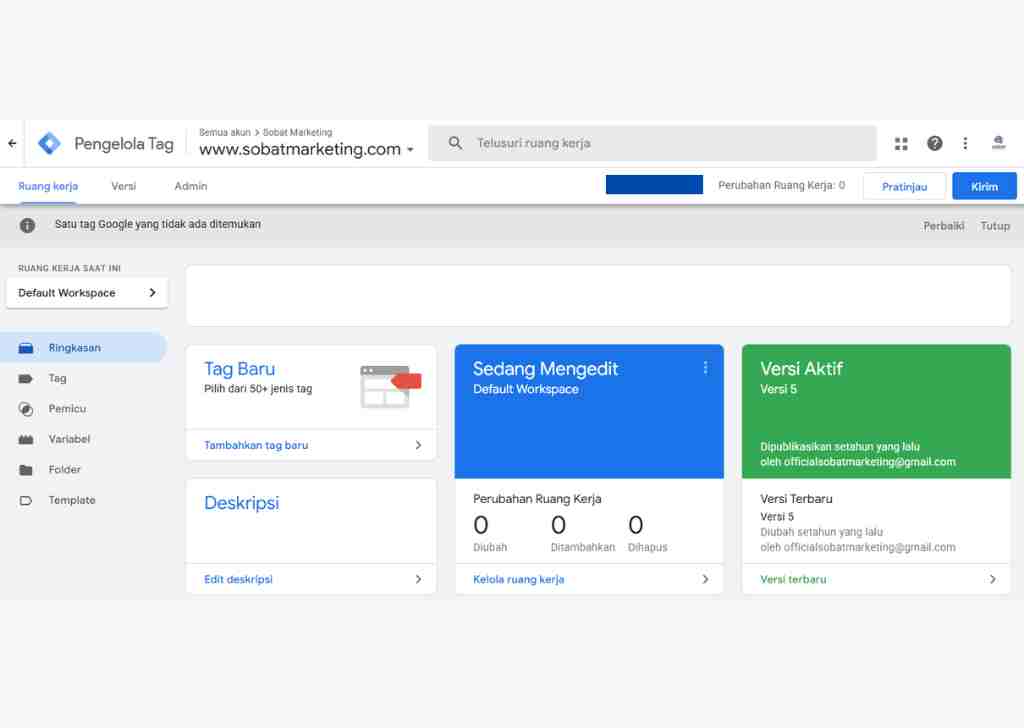Click the Template sidebar icon

pos(25,500)
